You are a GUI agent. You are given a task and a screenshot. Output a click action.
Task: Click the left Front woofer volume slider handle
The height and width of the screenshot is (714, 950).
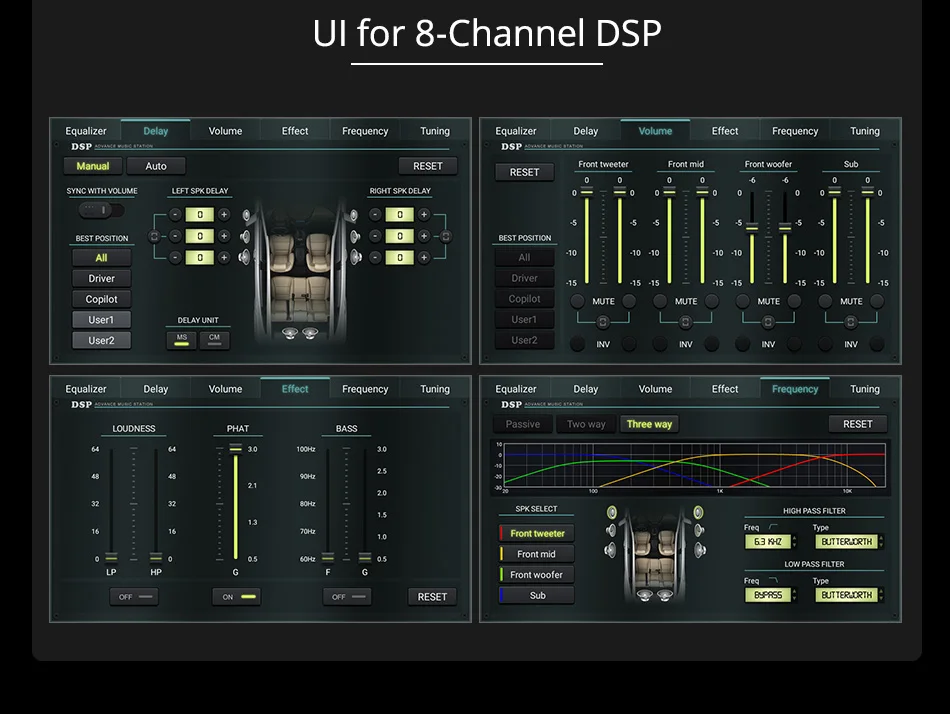coord(752,228)
